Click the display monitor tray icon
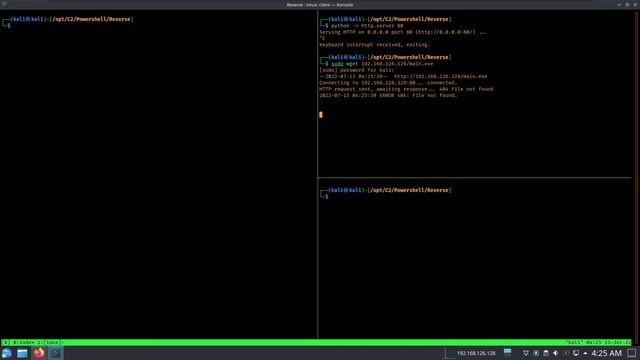640x360 pixels. coord(576,353)
